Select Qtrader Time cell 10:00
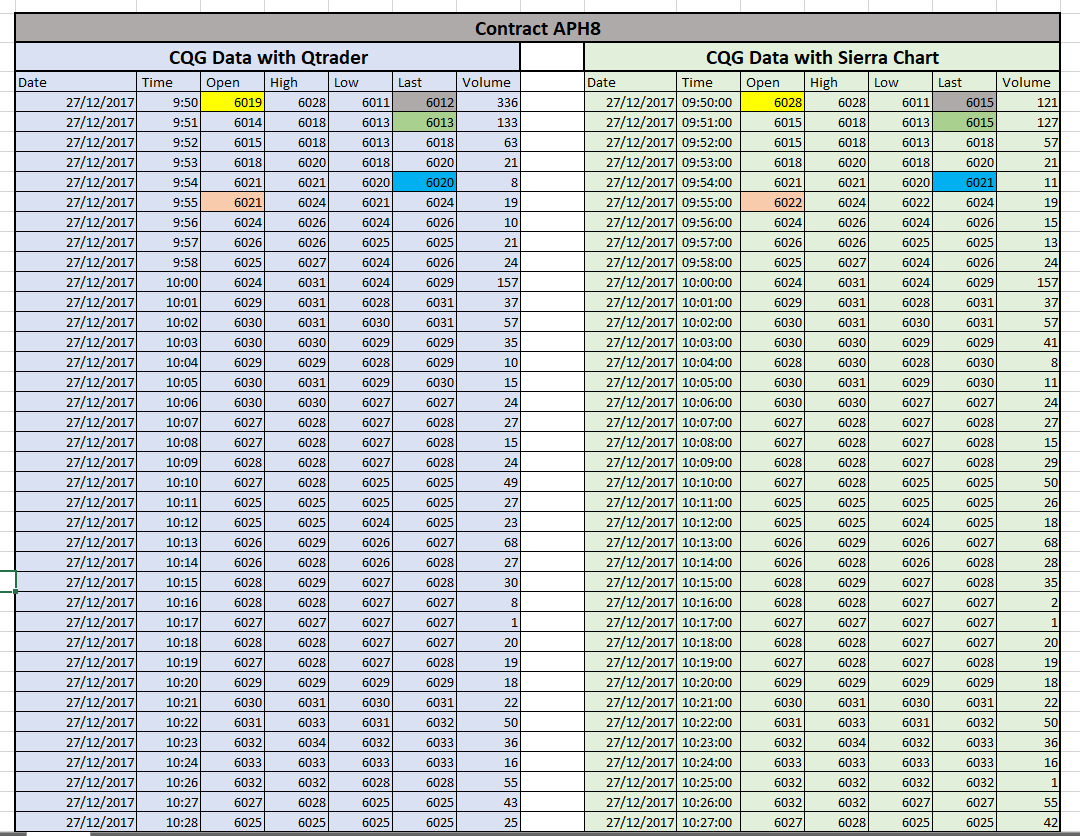 (169, 282)
